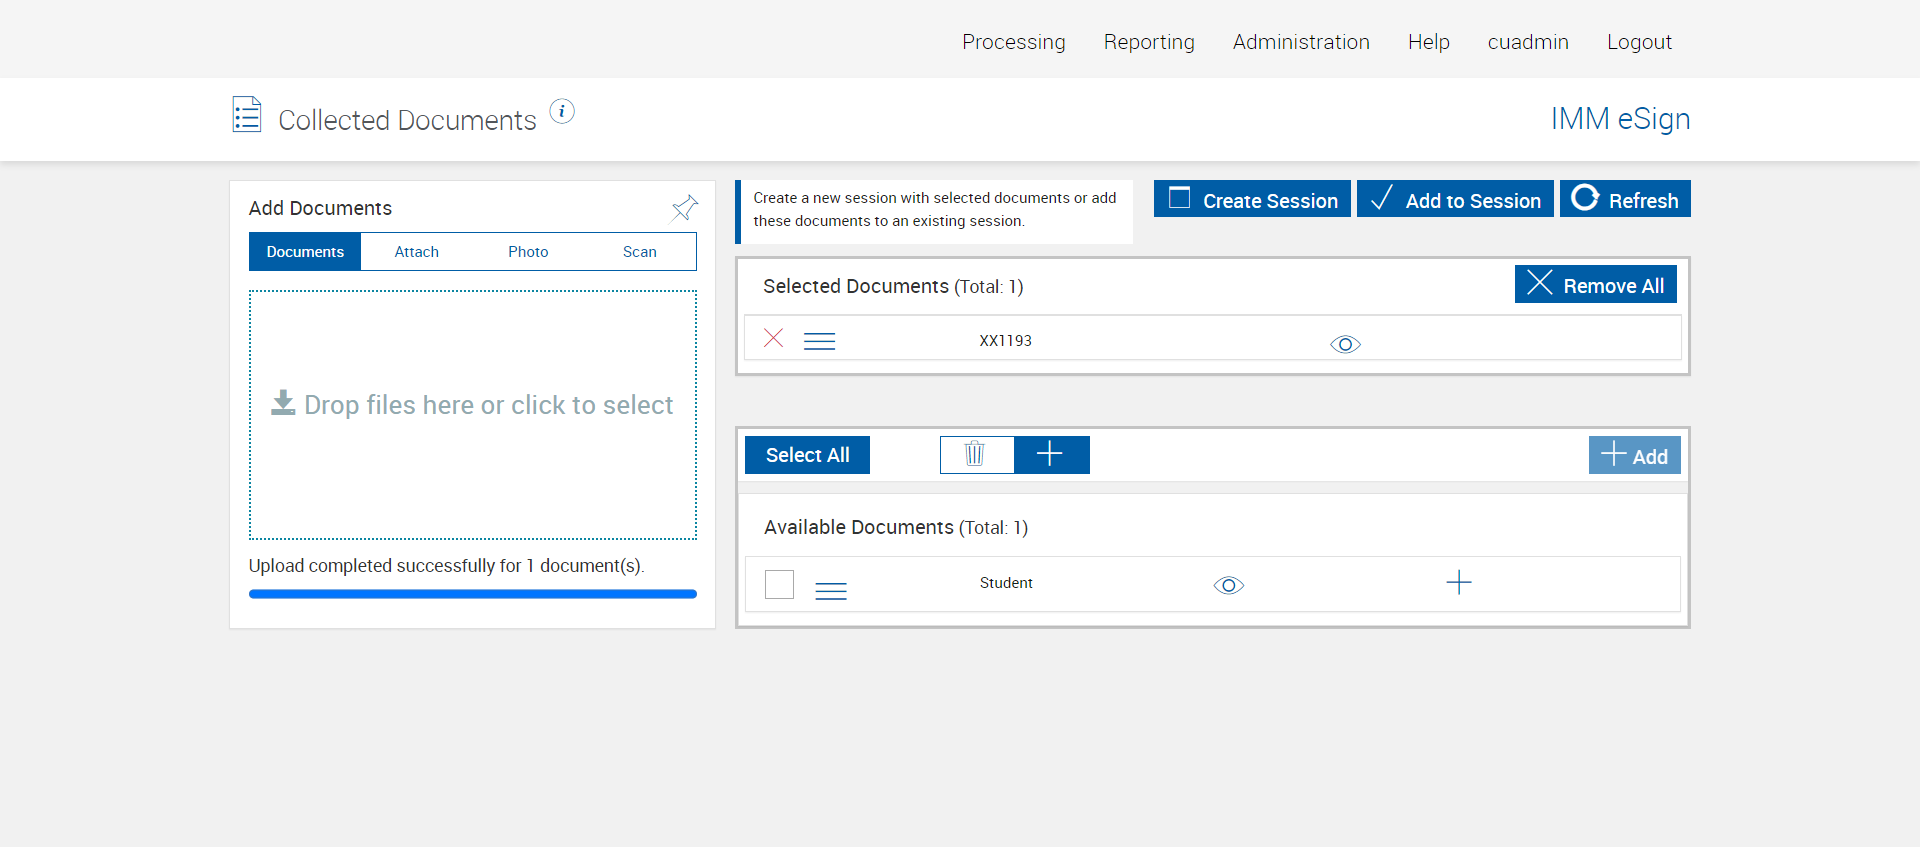Screen dimensions: 1920x847
Task: Open the Processing menu
Action: pyautogui.click(x=1013, y=42)
